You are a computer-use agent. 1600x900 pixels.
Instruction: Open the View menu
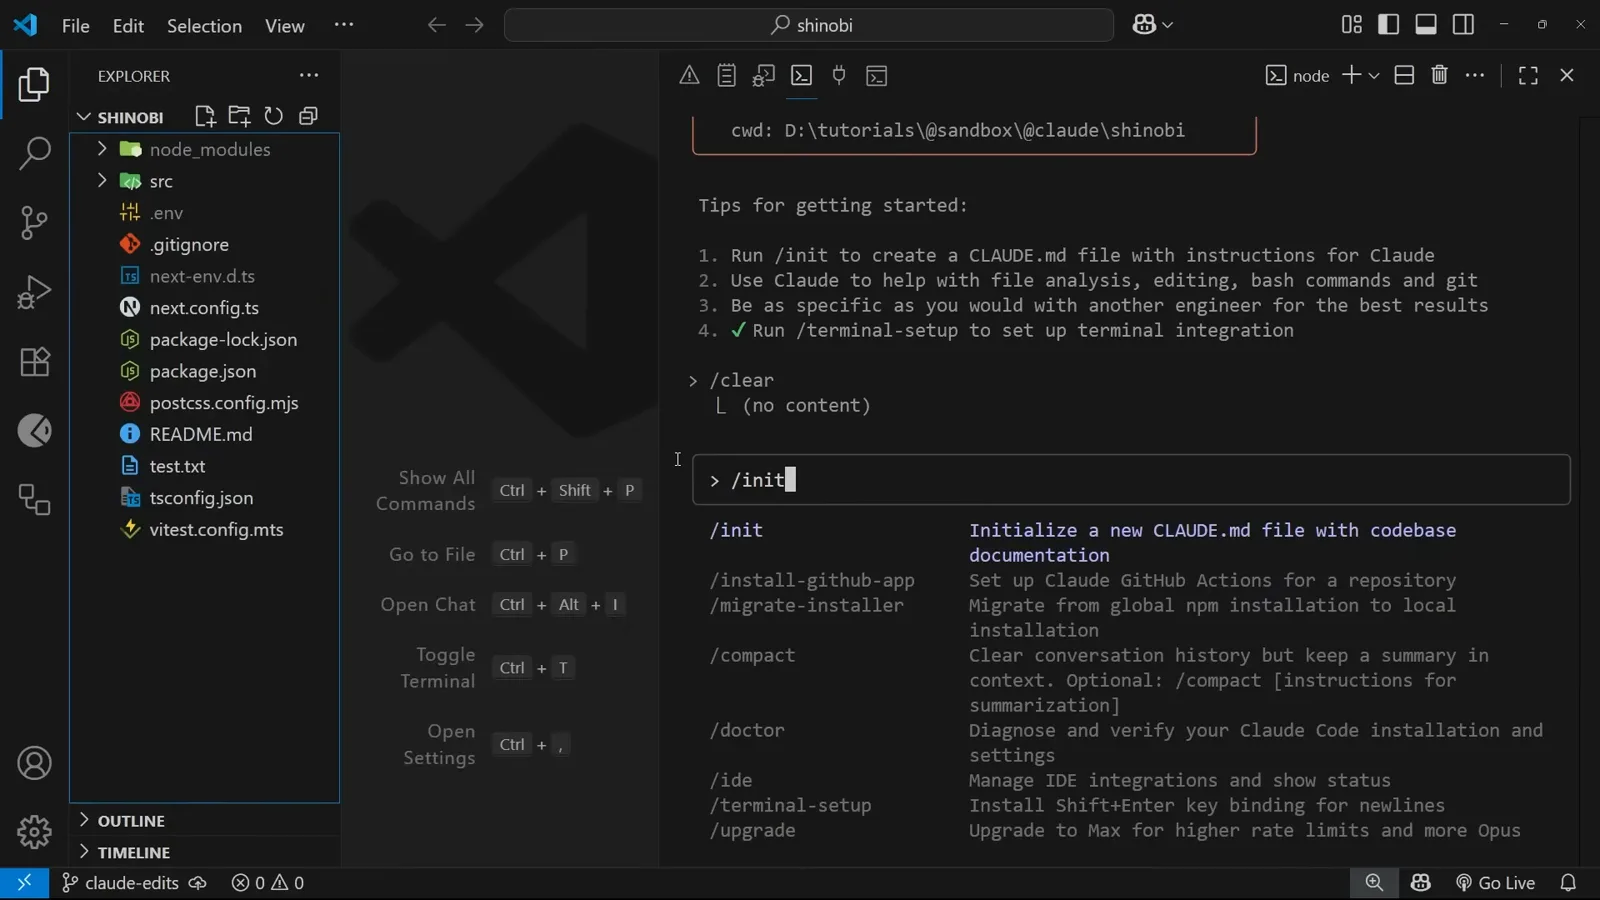(x=285, y=25)
